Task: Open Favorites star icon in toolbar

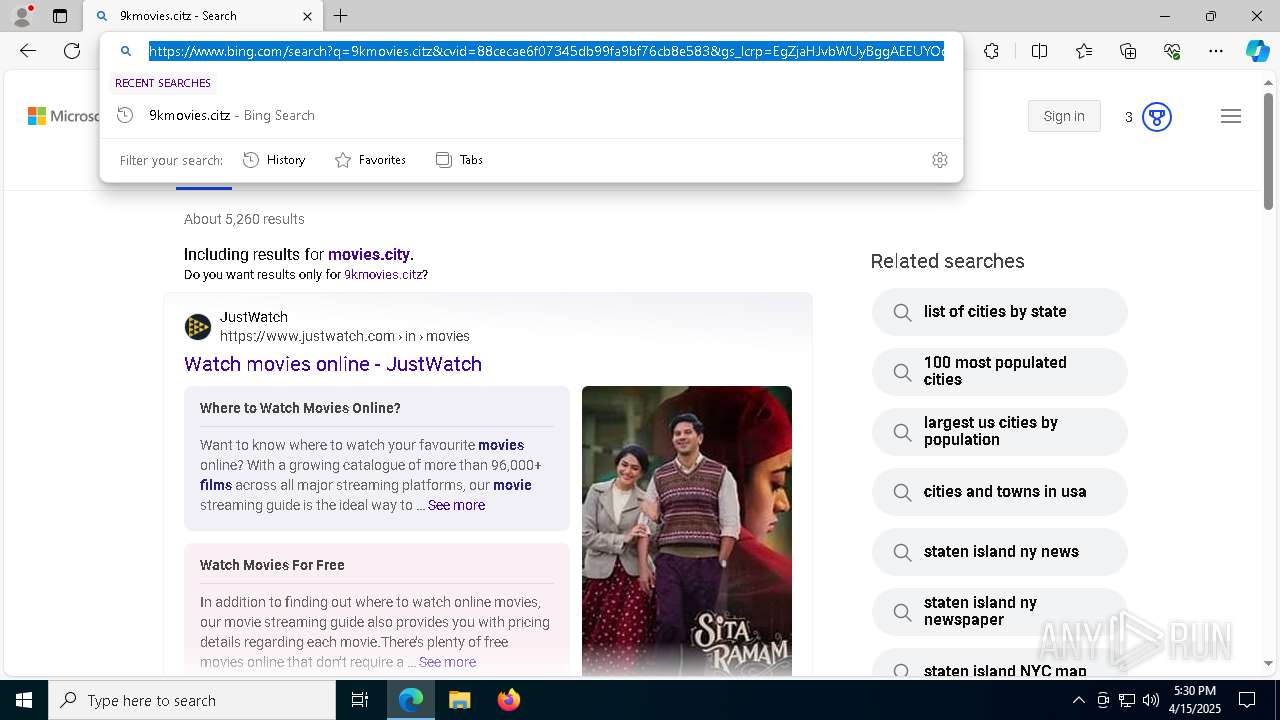Action: pos(1084,51)
